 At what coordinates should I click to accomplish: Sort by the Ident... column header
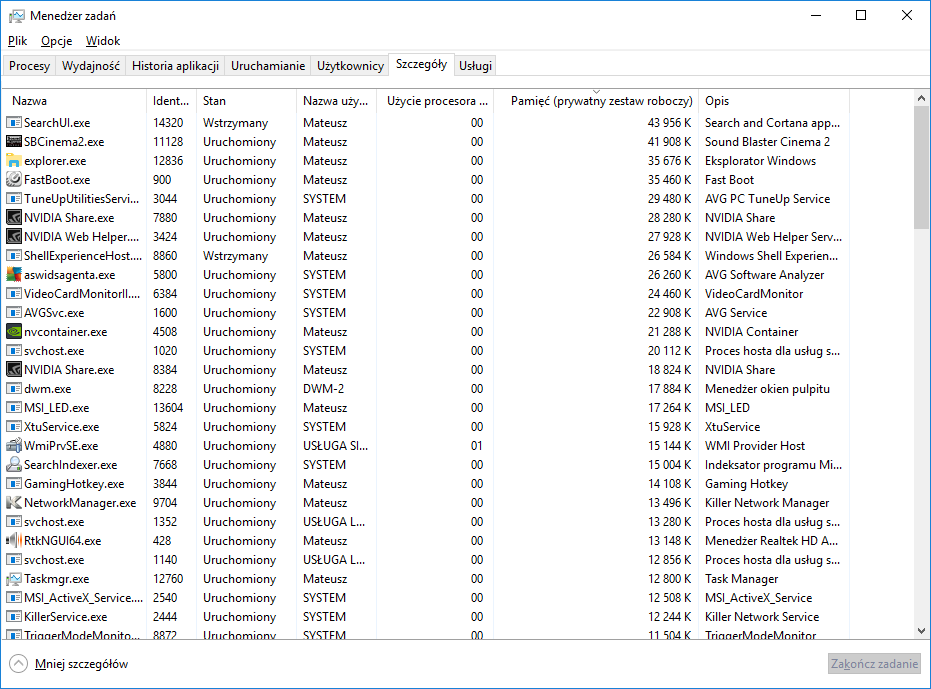pyautogui.click(x=171, y=101)
